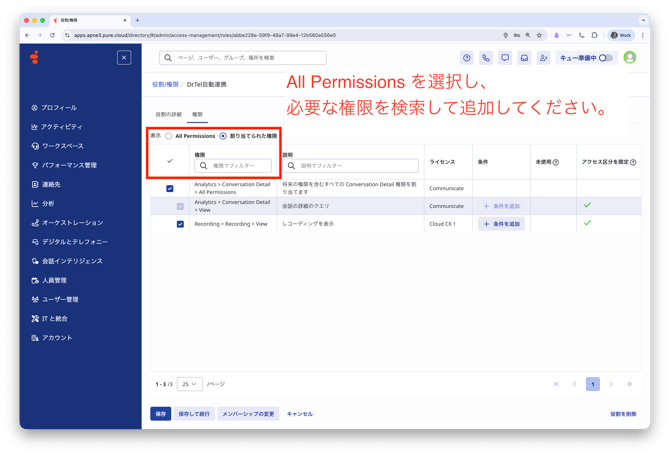The height and width of the screenshot is (455, 670).
Task: Bookmark this page with the star icon
Action: pyautogui.click(x=539, y=35)
